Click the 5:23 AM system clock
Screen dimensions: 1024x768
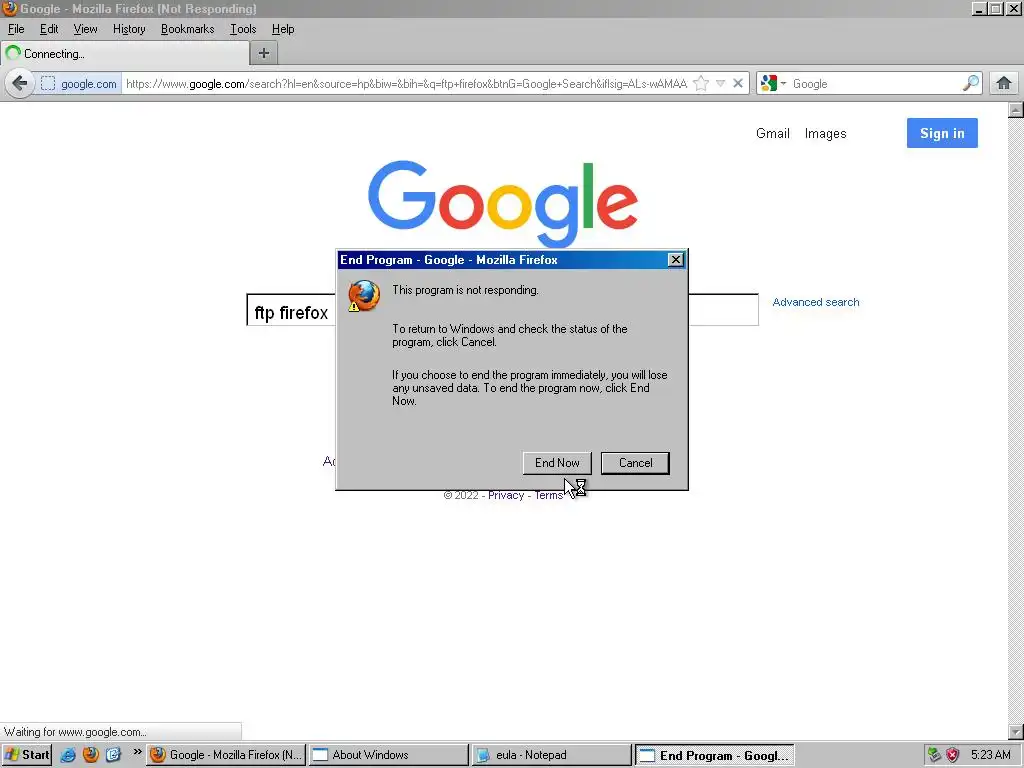click(x=991, y=755)
